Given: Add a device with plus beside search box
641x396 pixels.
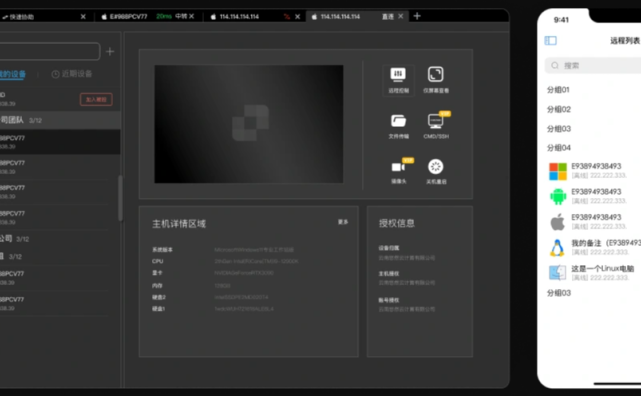Looking at the screenshot, I should (110, 51).
